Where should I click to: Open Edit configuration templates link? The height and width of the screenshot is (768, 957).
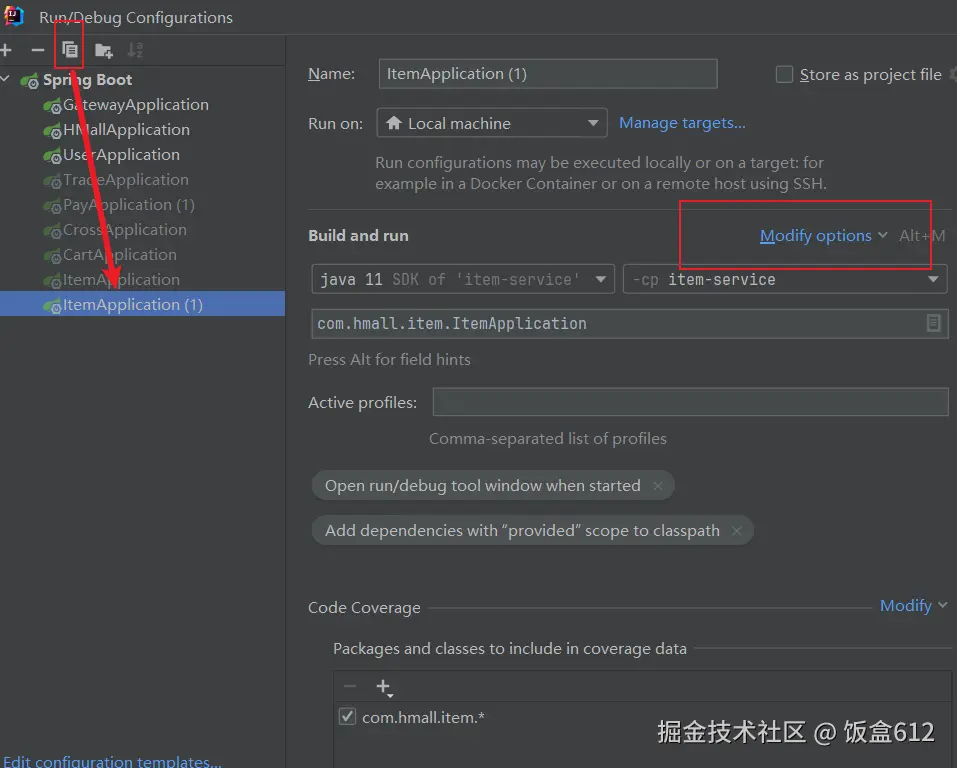tap(112, 761)
